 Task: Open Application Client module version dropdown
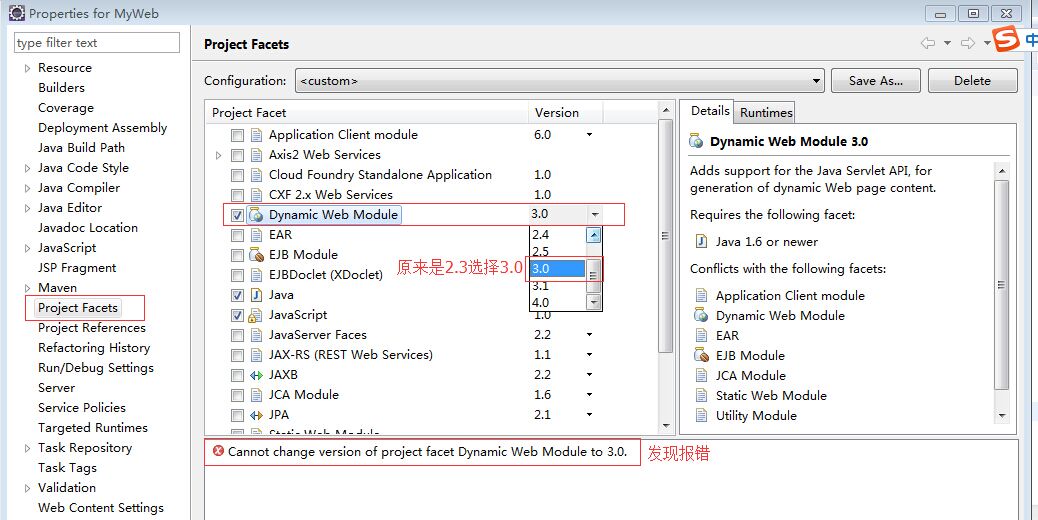pos(589,135)
